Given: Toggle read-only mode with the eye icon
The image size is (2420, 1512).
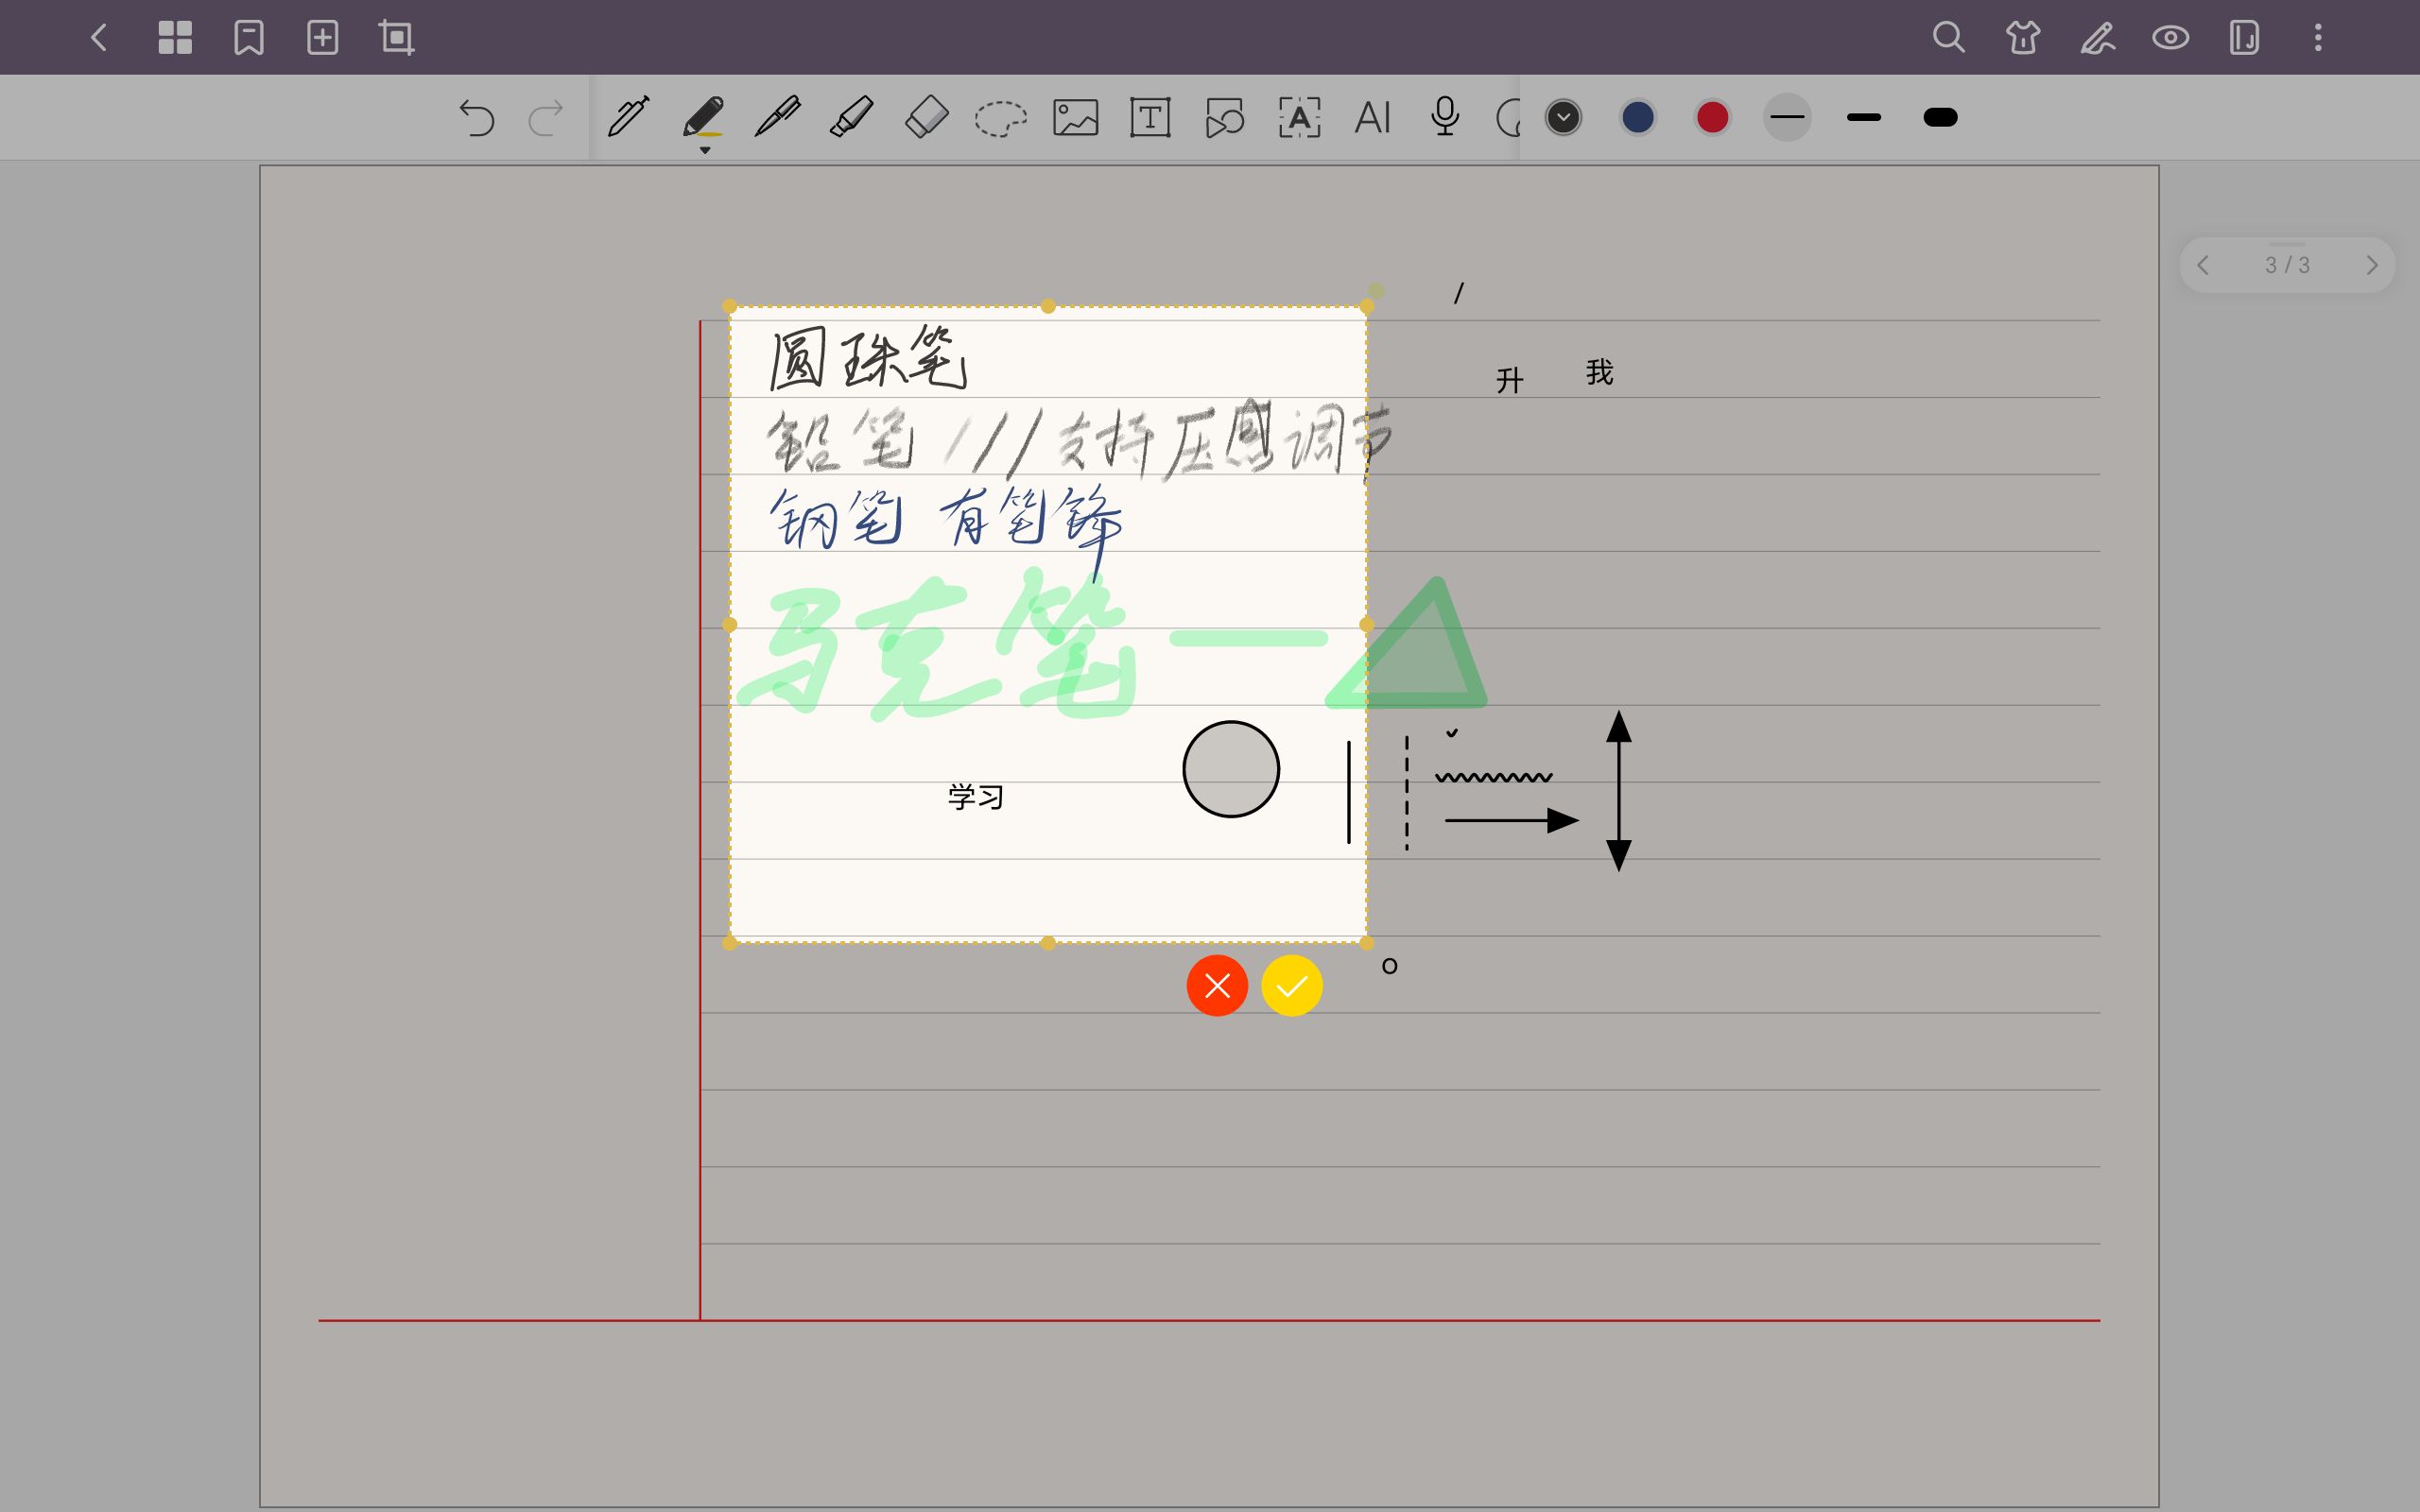Looking at the screenshot, I should 2171,38.
